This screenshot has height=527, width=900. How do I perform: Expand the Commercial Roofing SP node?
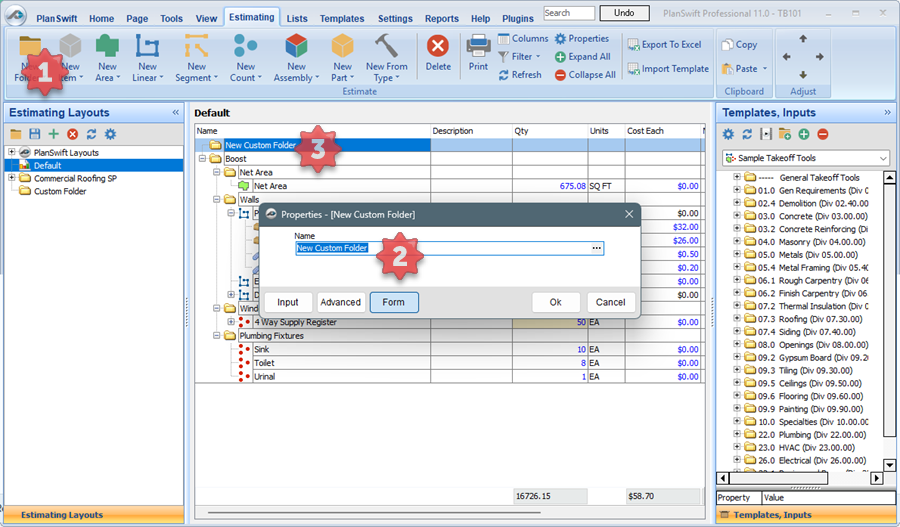coord(11,178)
